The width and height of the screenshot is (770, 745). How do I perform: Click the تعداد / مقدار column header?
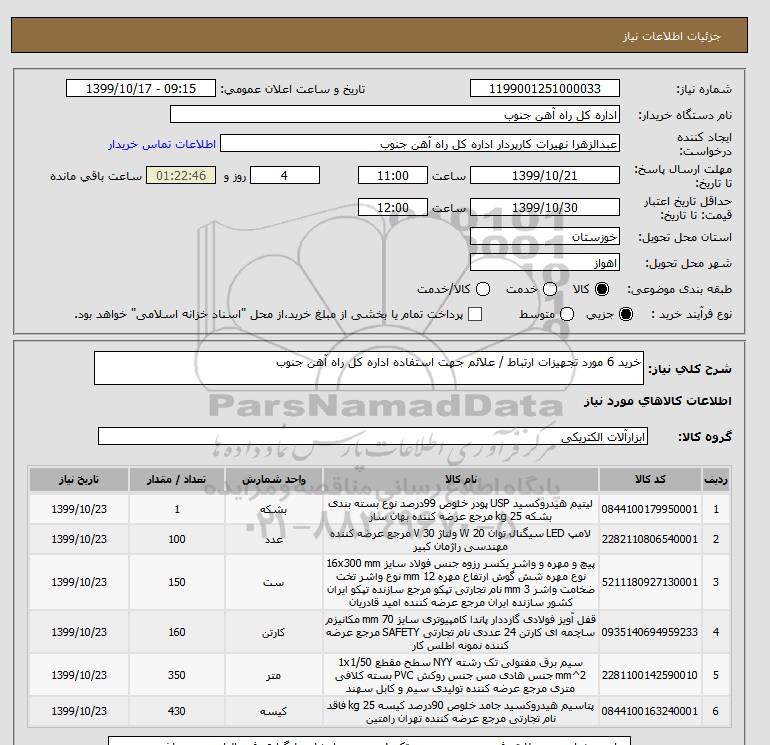[177, 479]
